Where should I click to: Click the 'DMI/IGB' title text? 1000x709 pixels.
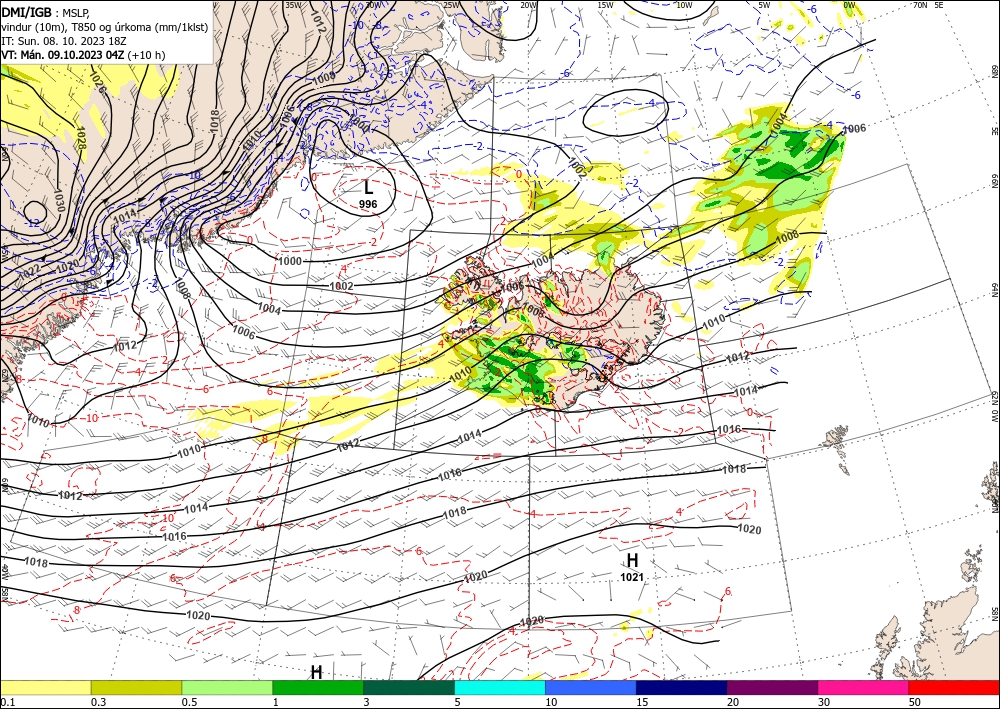tap(26, 11)
